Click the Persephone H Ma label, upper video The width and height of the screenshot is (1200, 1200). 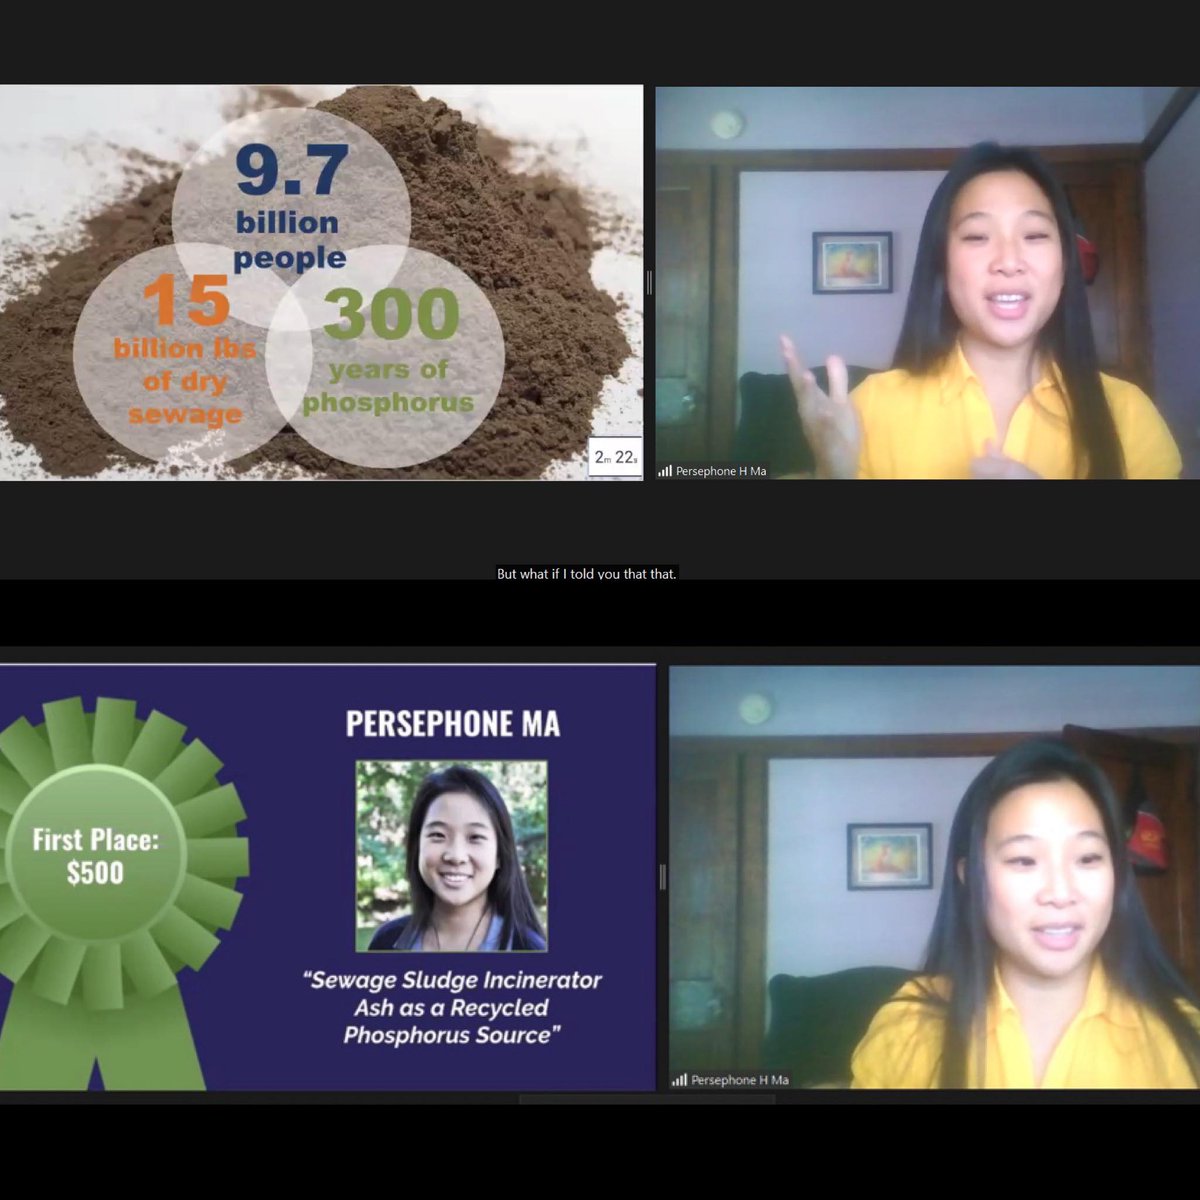[x=721, y=471]
